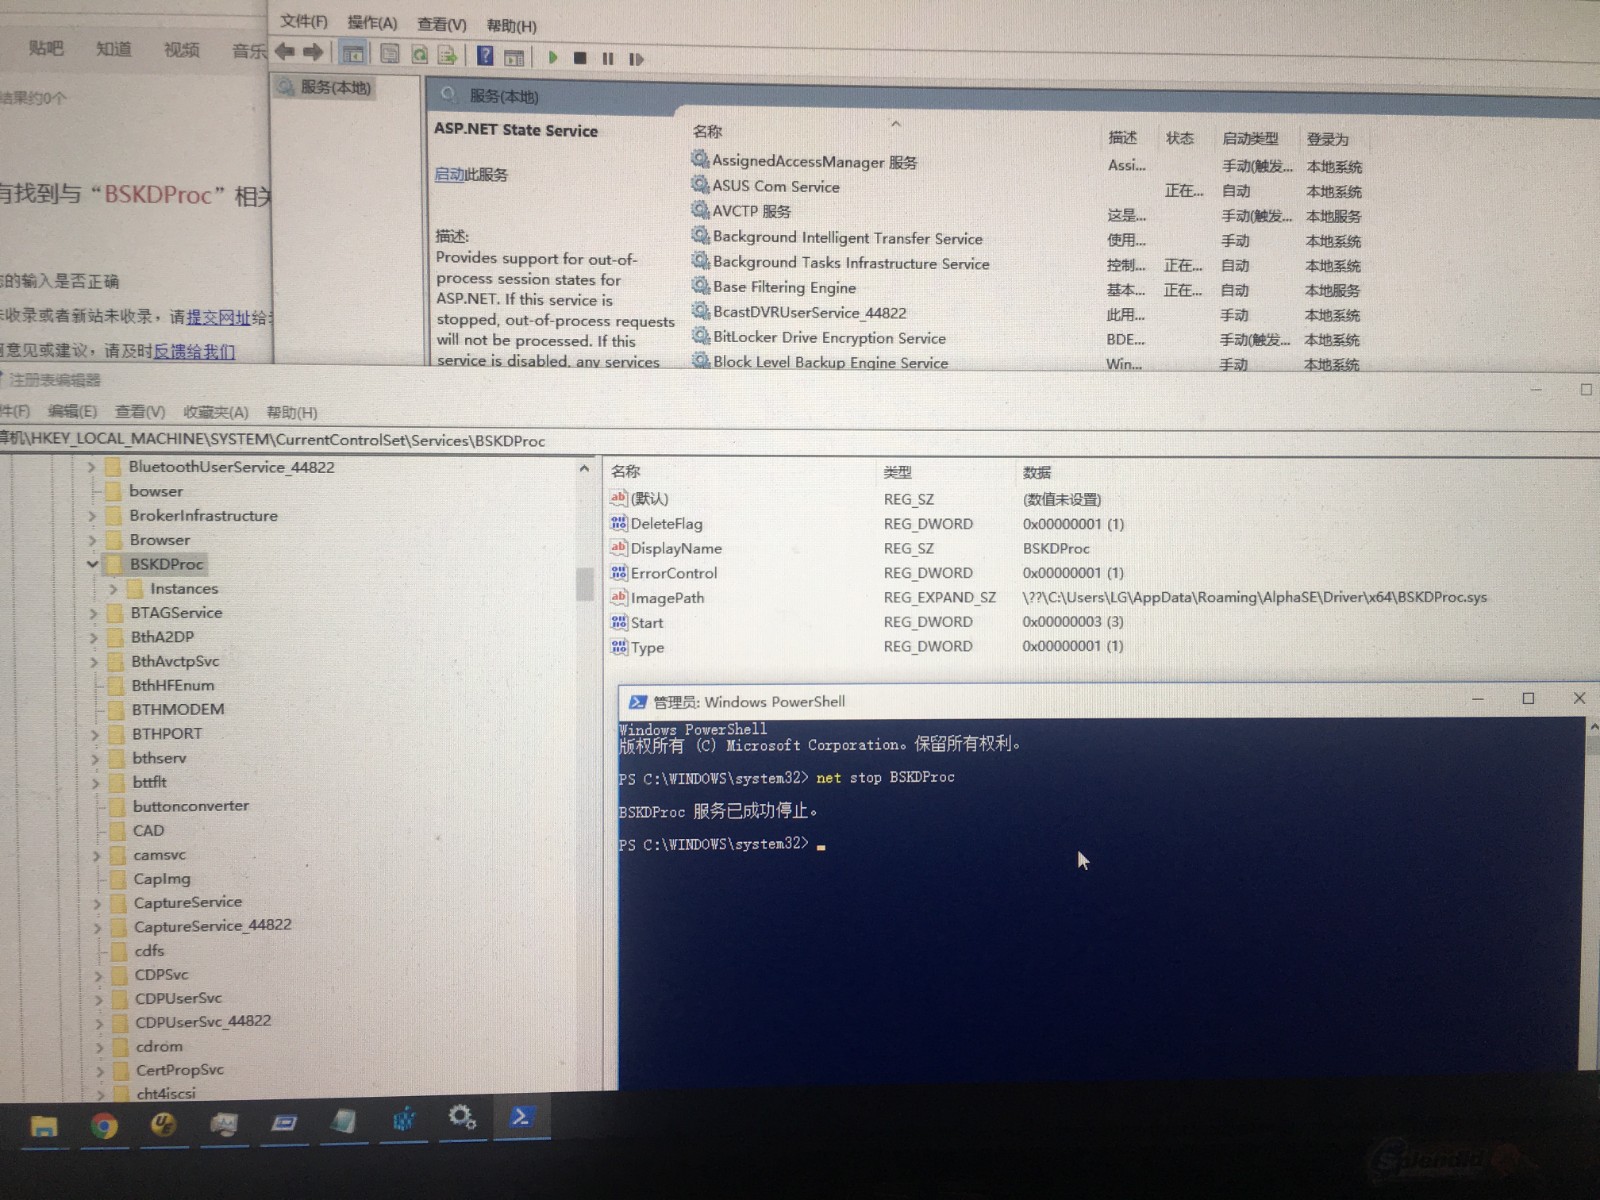Image resolution: width=1600 pixels, height=1200 pixels.
Task: Open Services gear icon on taskbar
Action: (x=461, y=1117)
